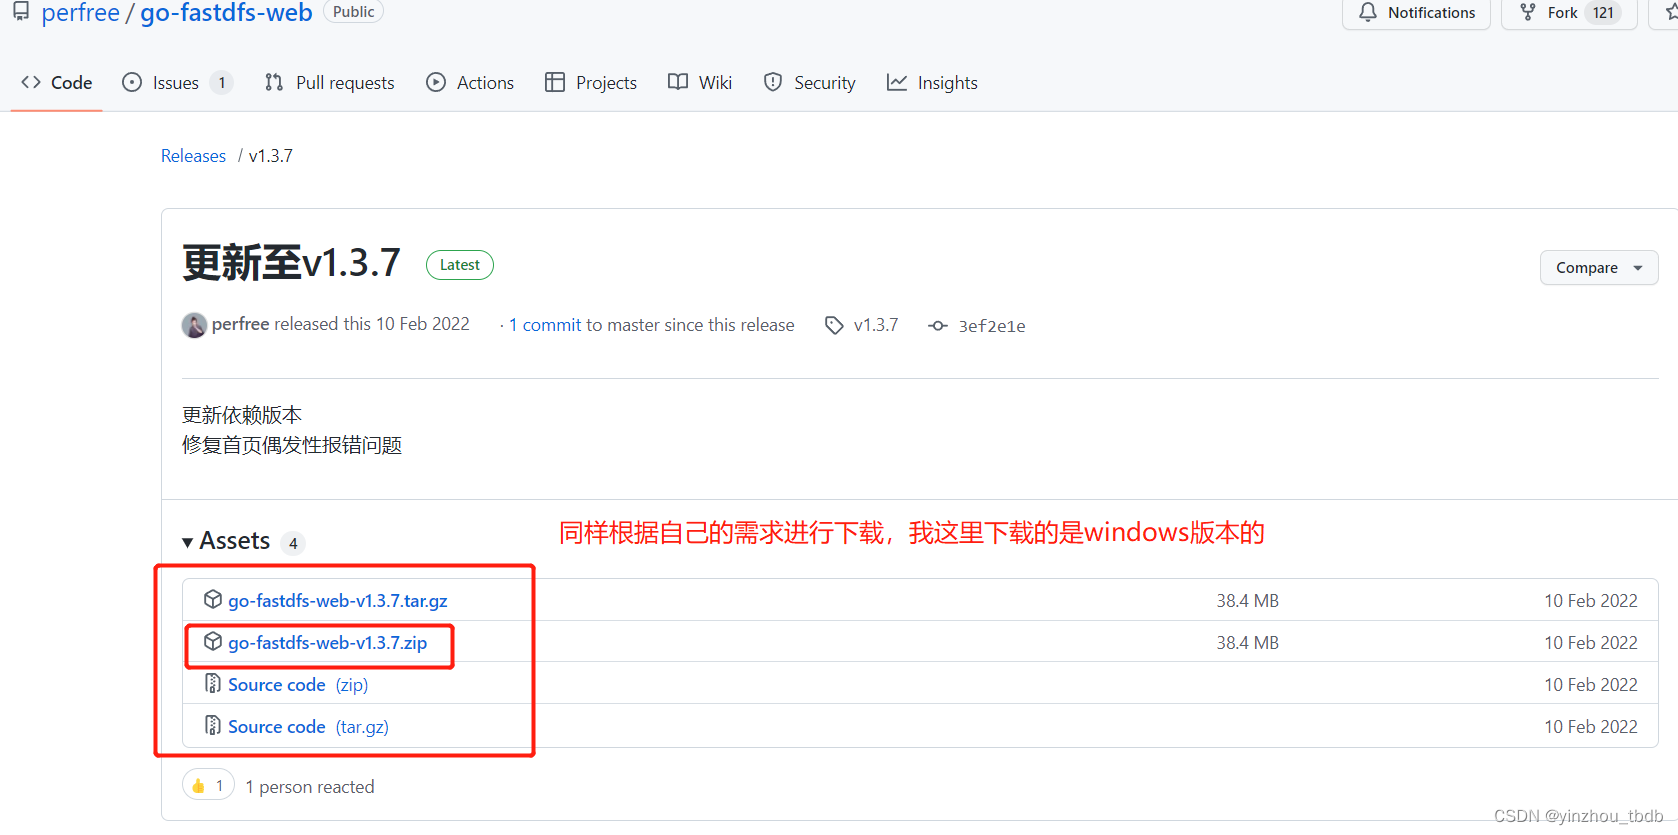Click date of Source code (zip) row

point(1591,685)
